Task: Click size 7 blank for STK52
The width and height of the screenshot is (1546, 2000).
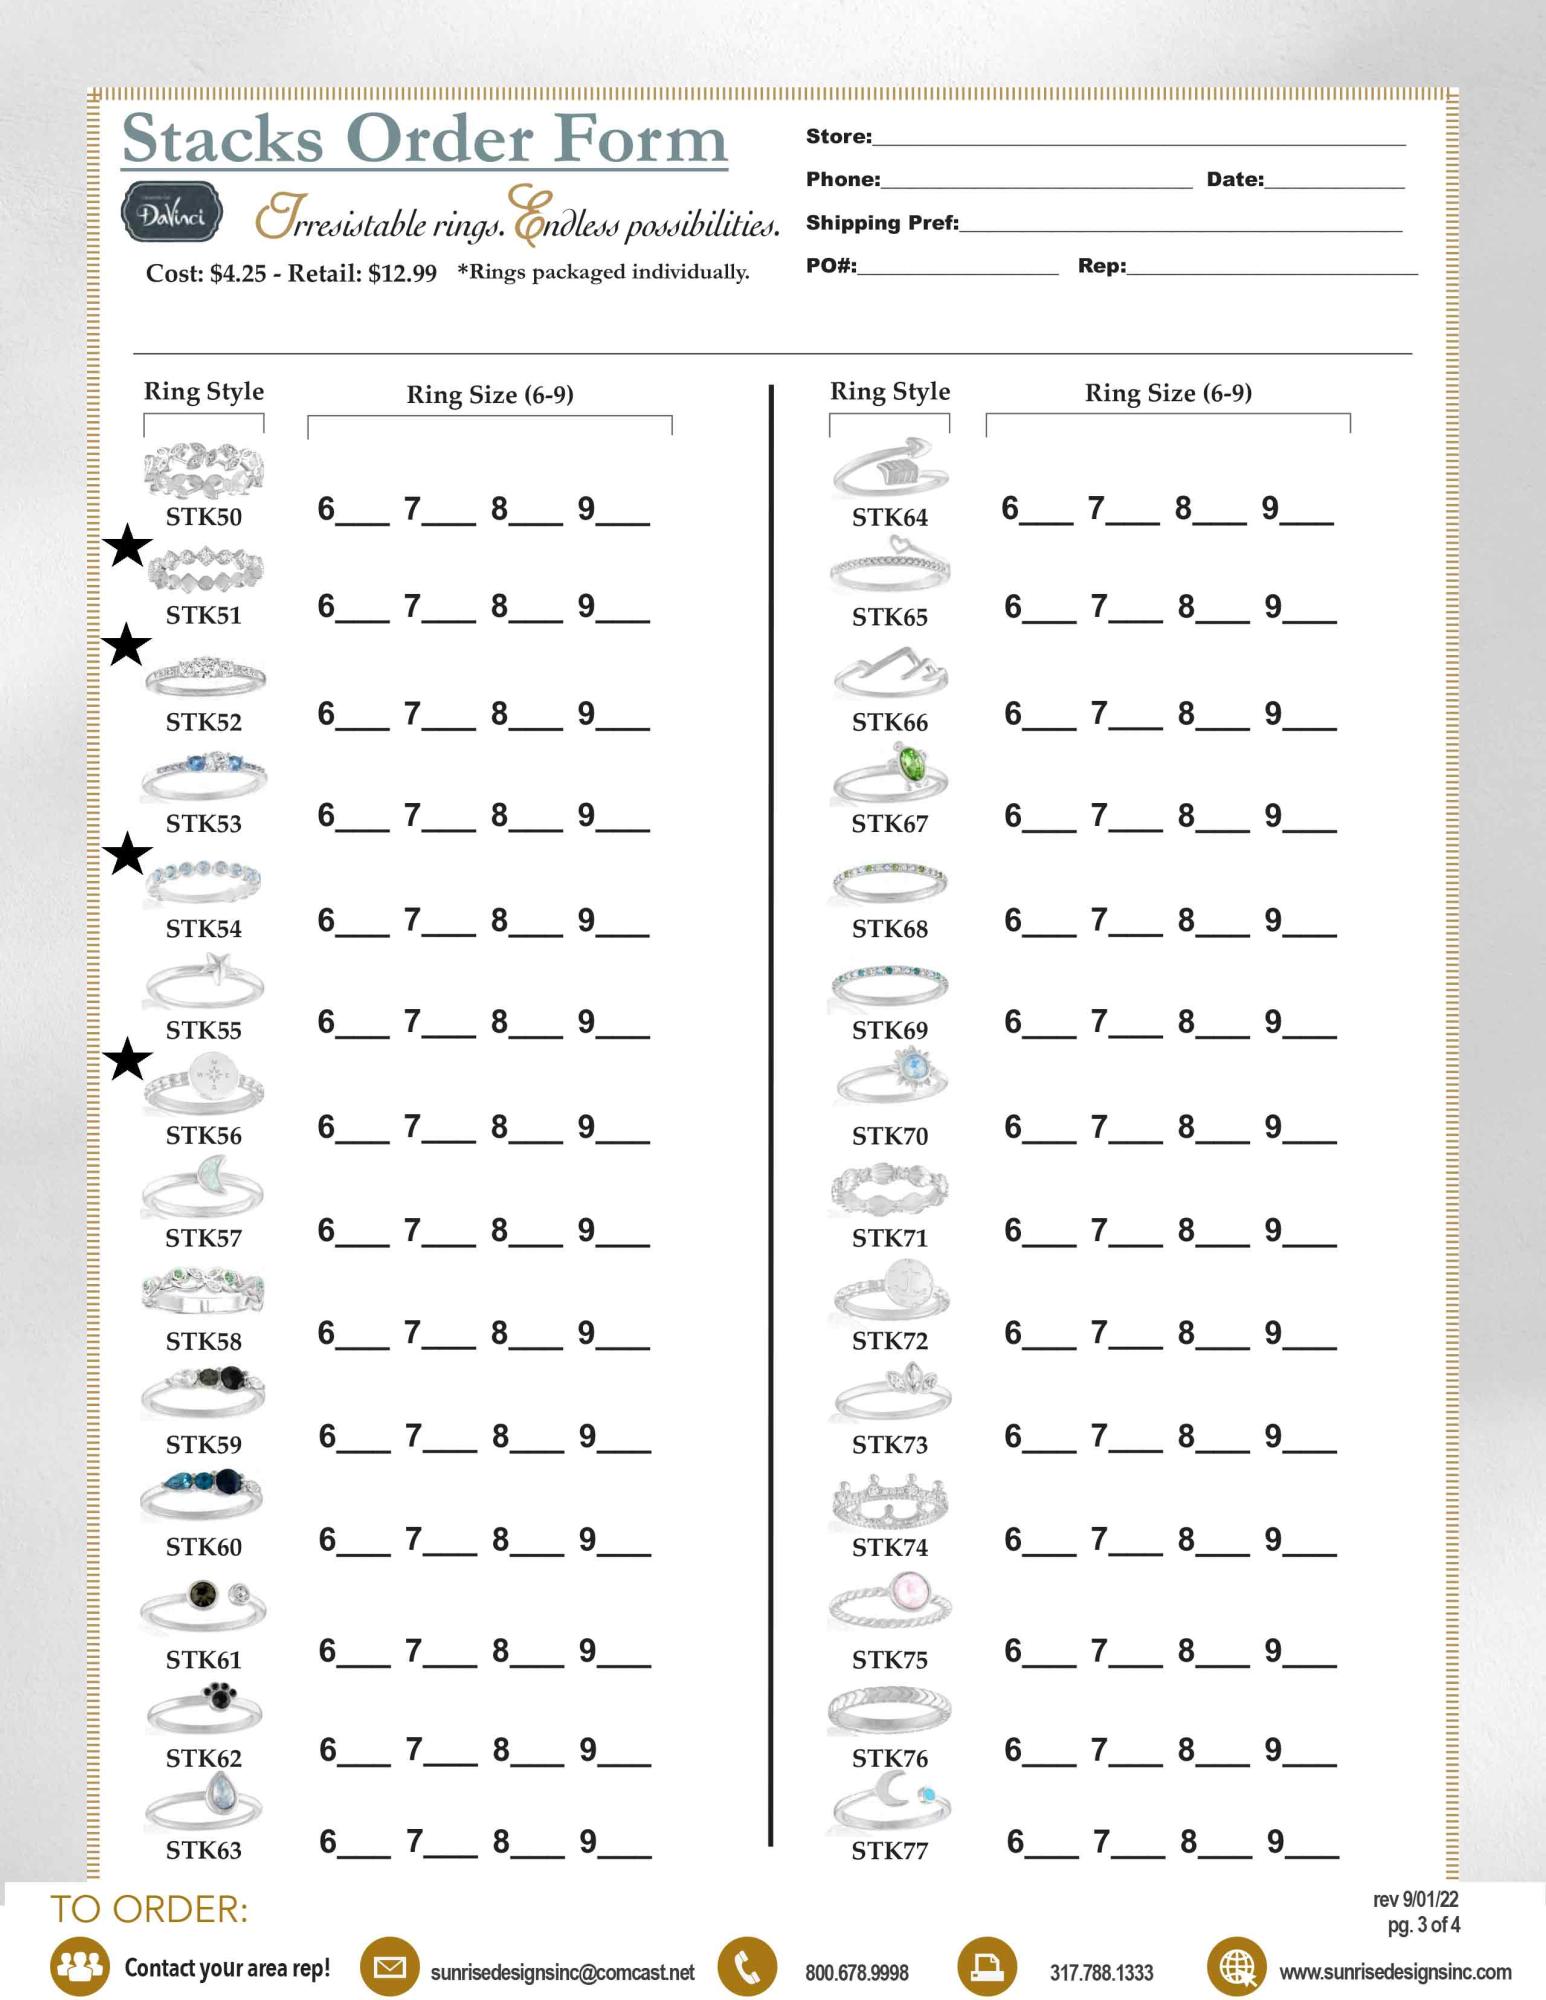Action: pyautogui.click(x=449, y=717)
